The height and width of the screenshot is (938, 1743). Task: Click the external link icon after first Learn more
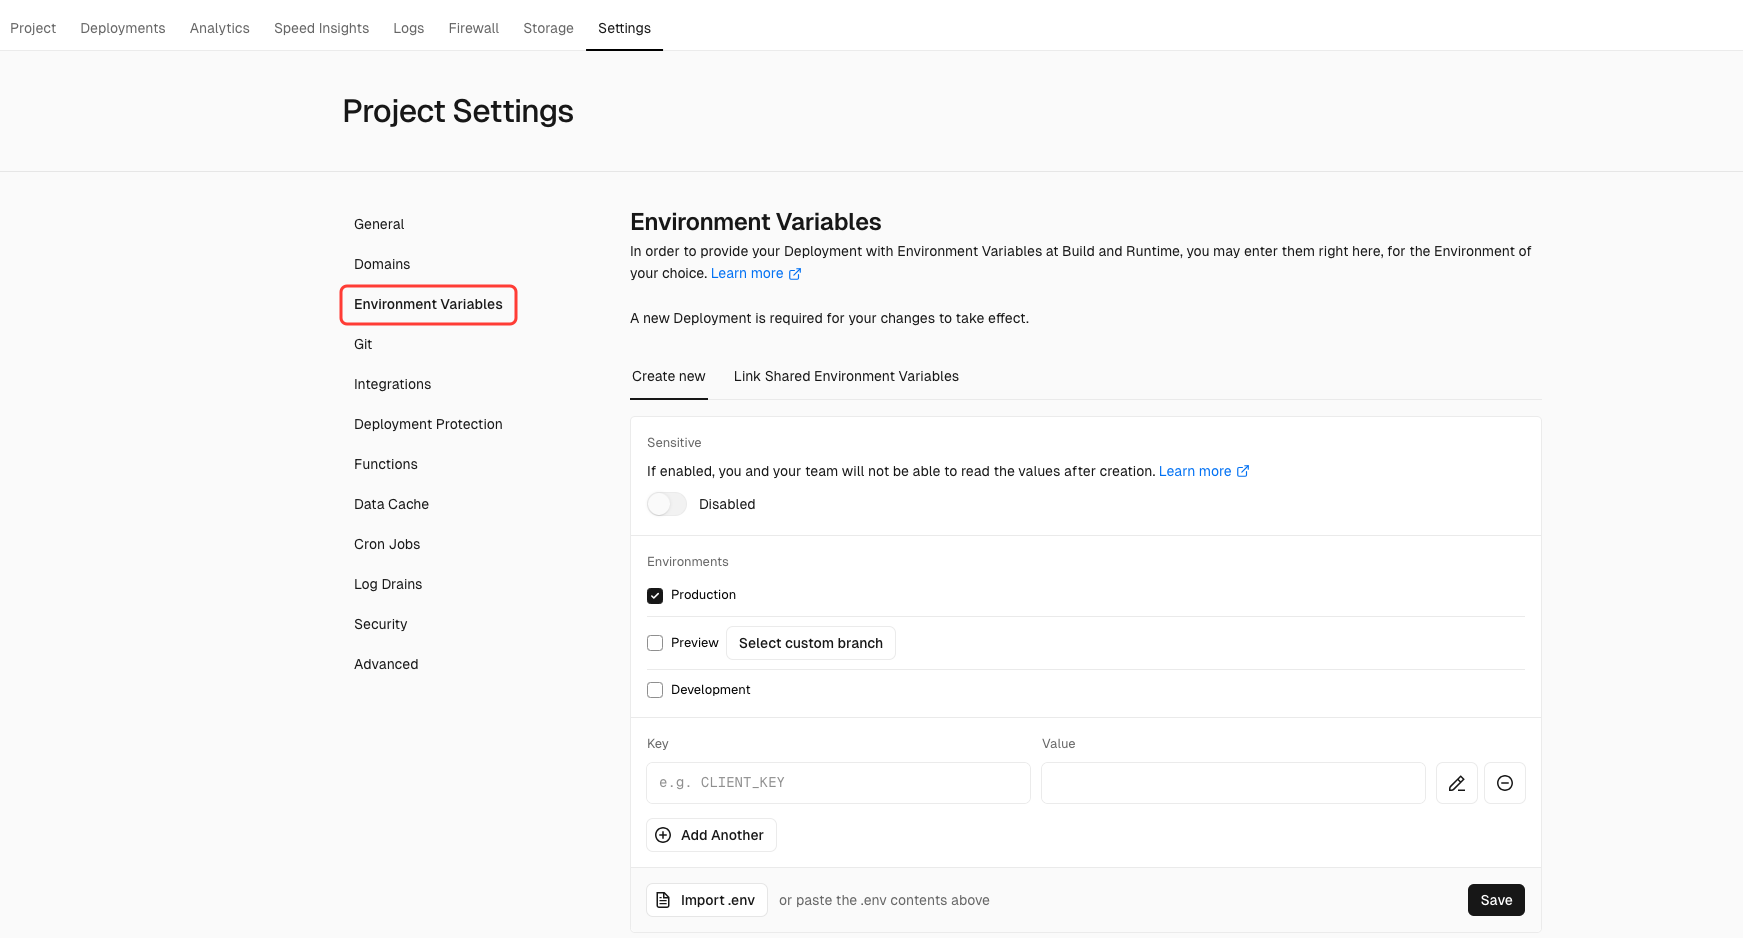(795, 274)
